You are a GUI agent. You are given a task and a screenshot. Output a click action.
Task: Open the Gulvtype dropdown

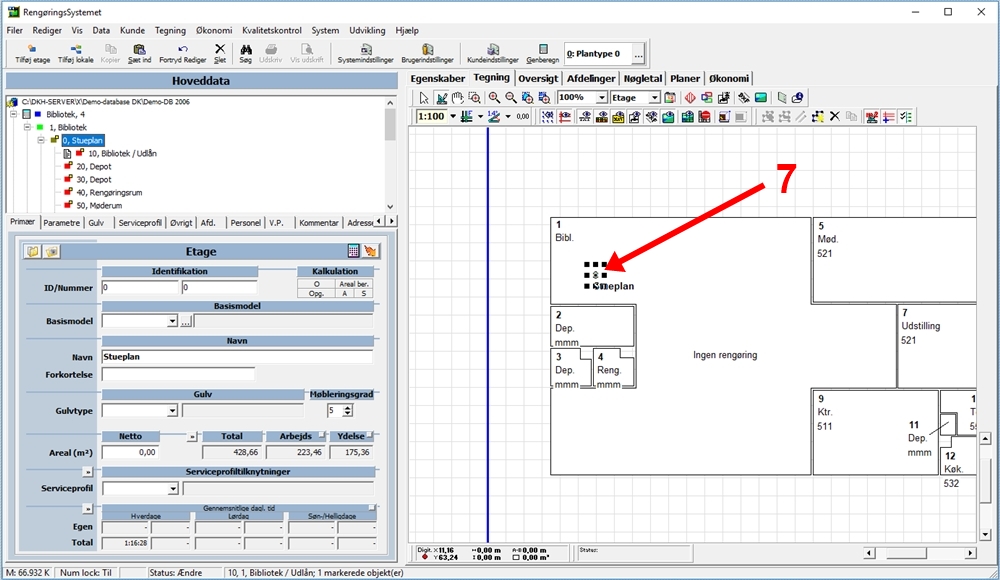pos(172,411)
